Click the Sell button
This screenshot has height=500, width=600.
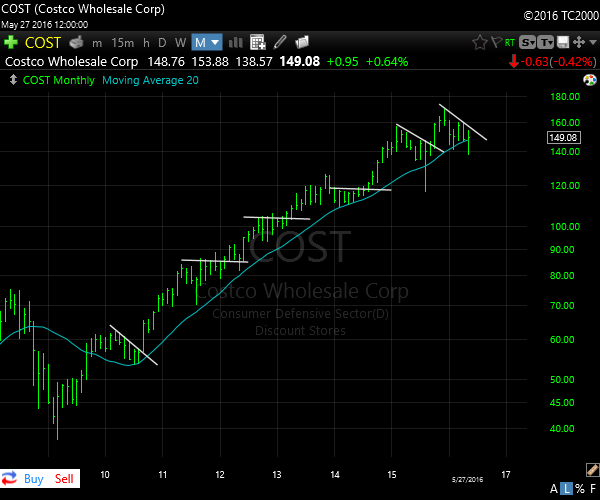point(64,479)
